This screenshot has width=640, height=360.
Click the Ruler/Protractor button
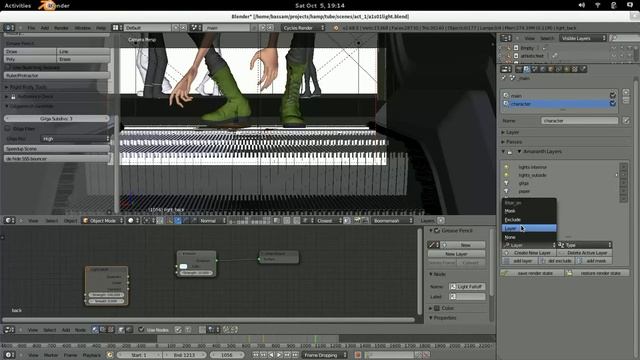pos(57,76)
